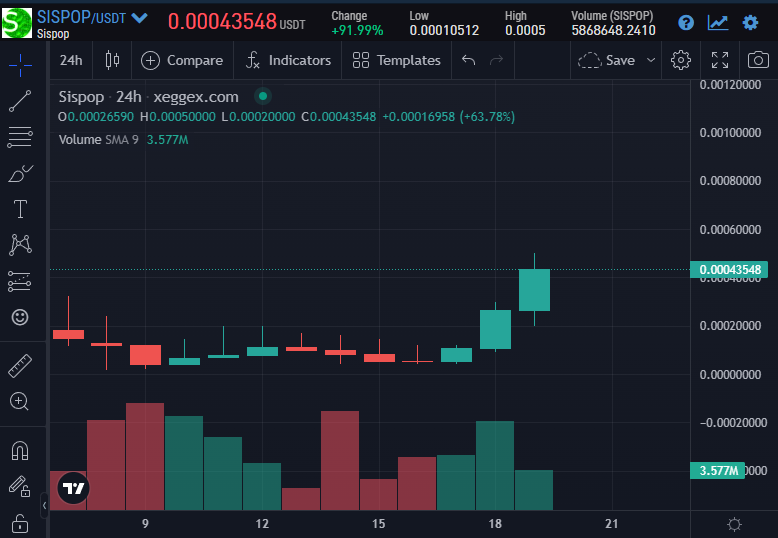Screen dimensions: 778x538
Task: Click the latest green candlestick
Action: (x=534, y=290)
